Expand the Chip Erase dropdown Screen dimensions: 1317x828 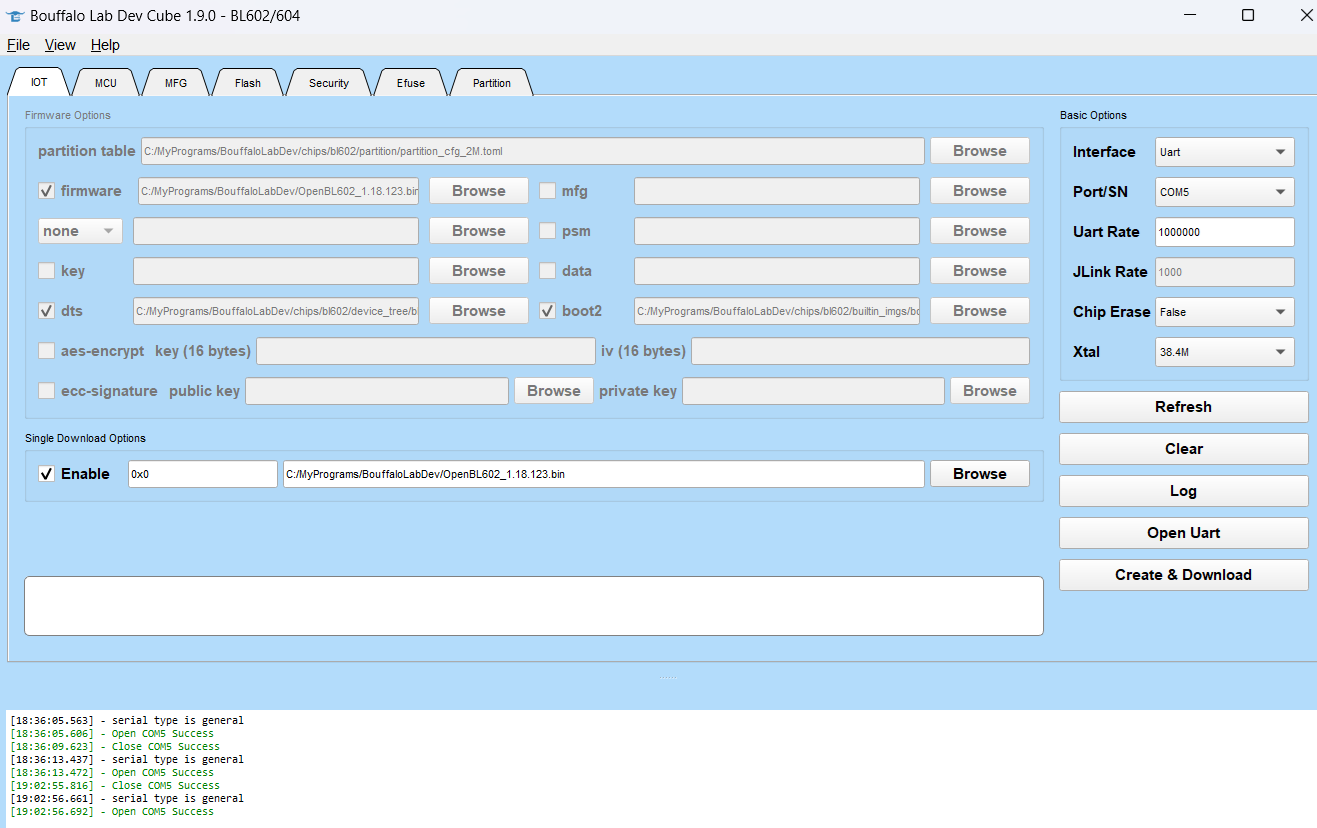pos(1225,312)
